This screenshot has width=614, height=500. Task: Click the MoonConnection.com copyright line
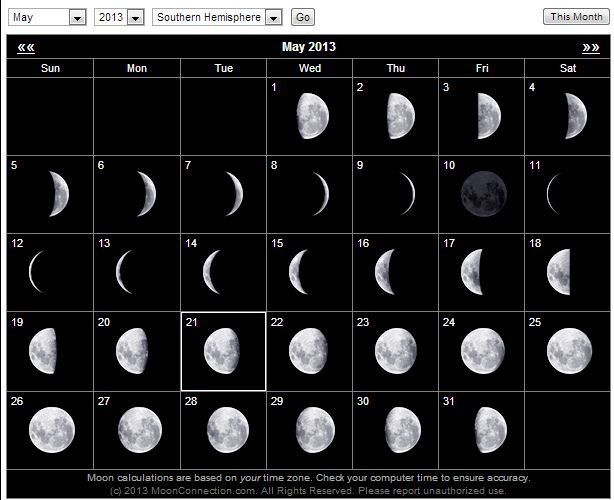pyautogui.click(x=308, y=491)
